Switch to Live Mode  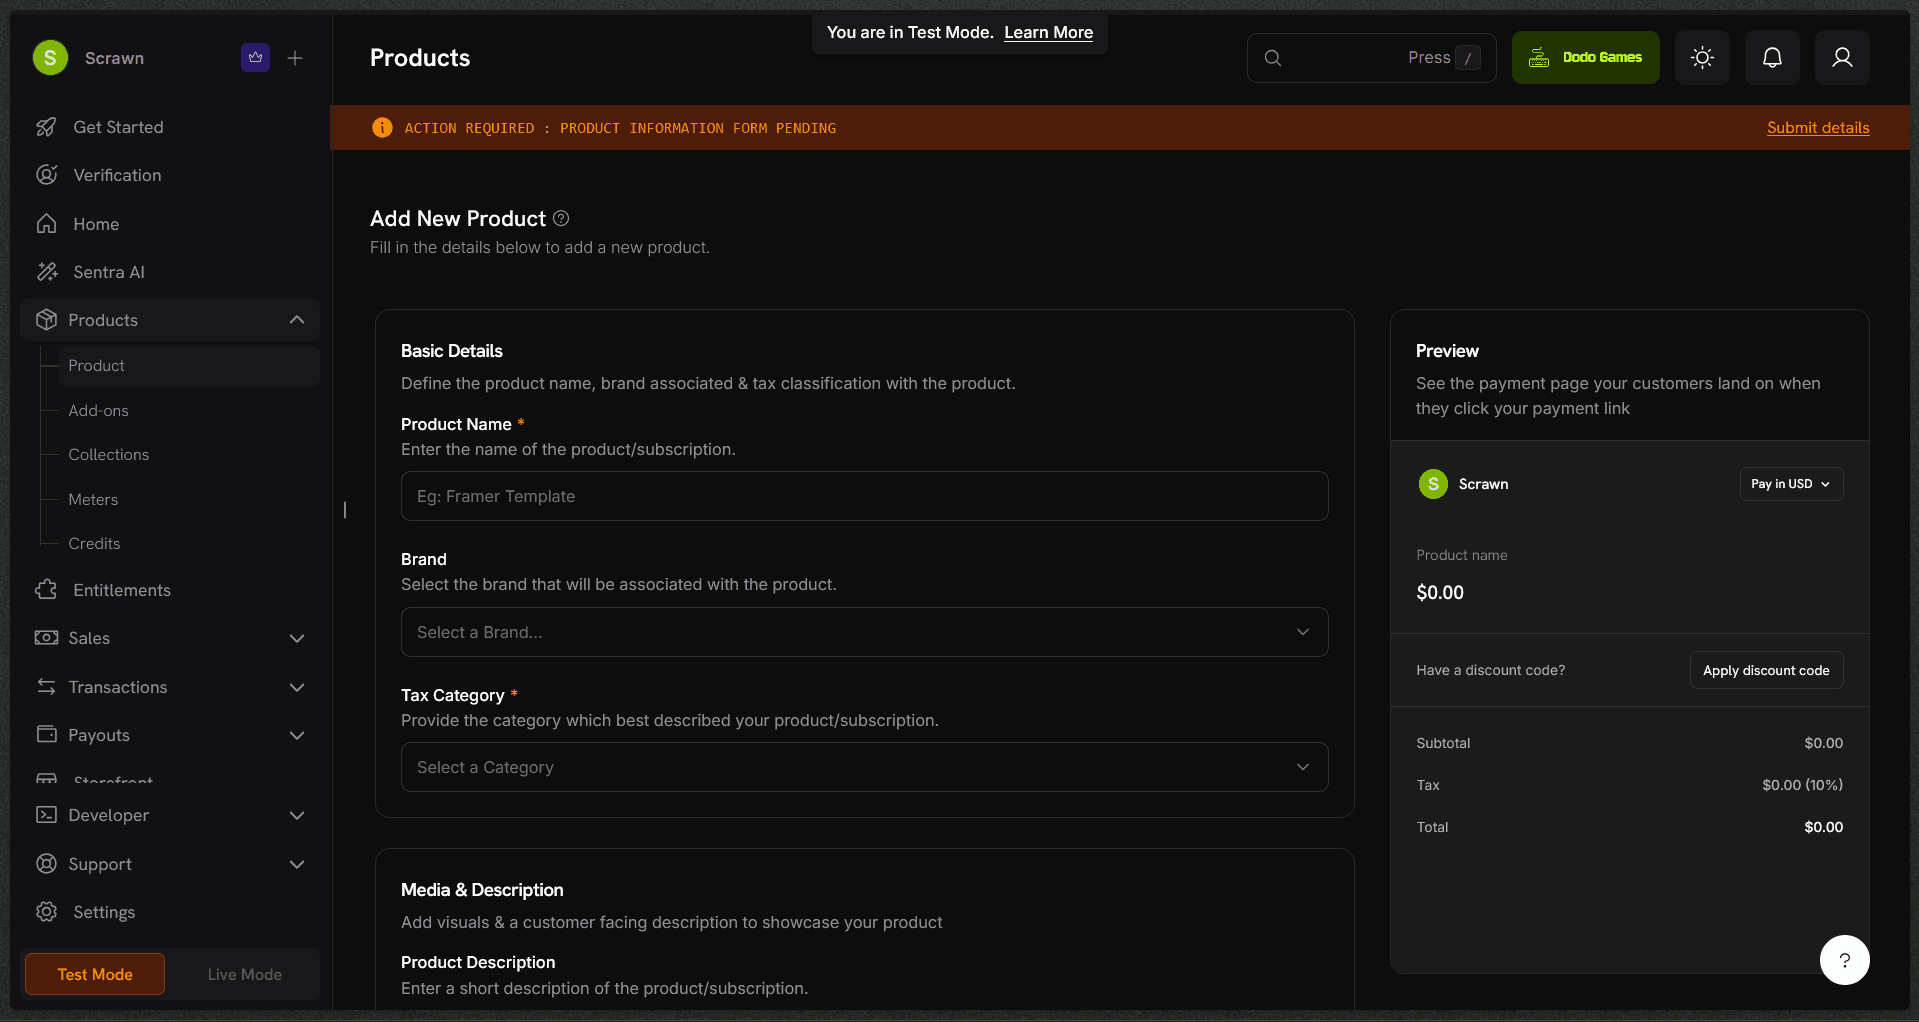click(x=244, y=974)
